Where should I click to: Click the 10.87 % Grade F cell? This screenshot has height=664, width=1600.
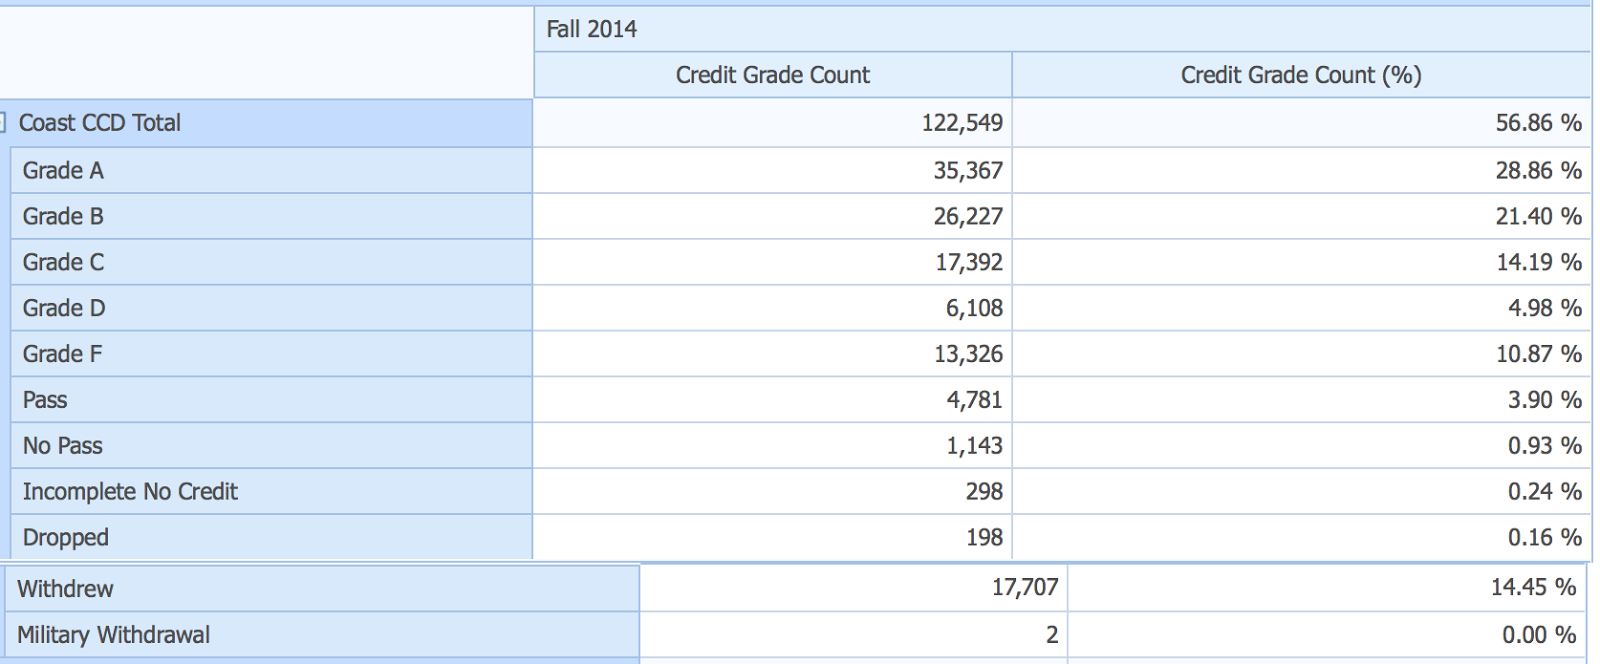[1301, 355]
